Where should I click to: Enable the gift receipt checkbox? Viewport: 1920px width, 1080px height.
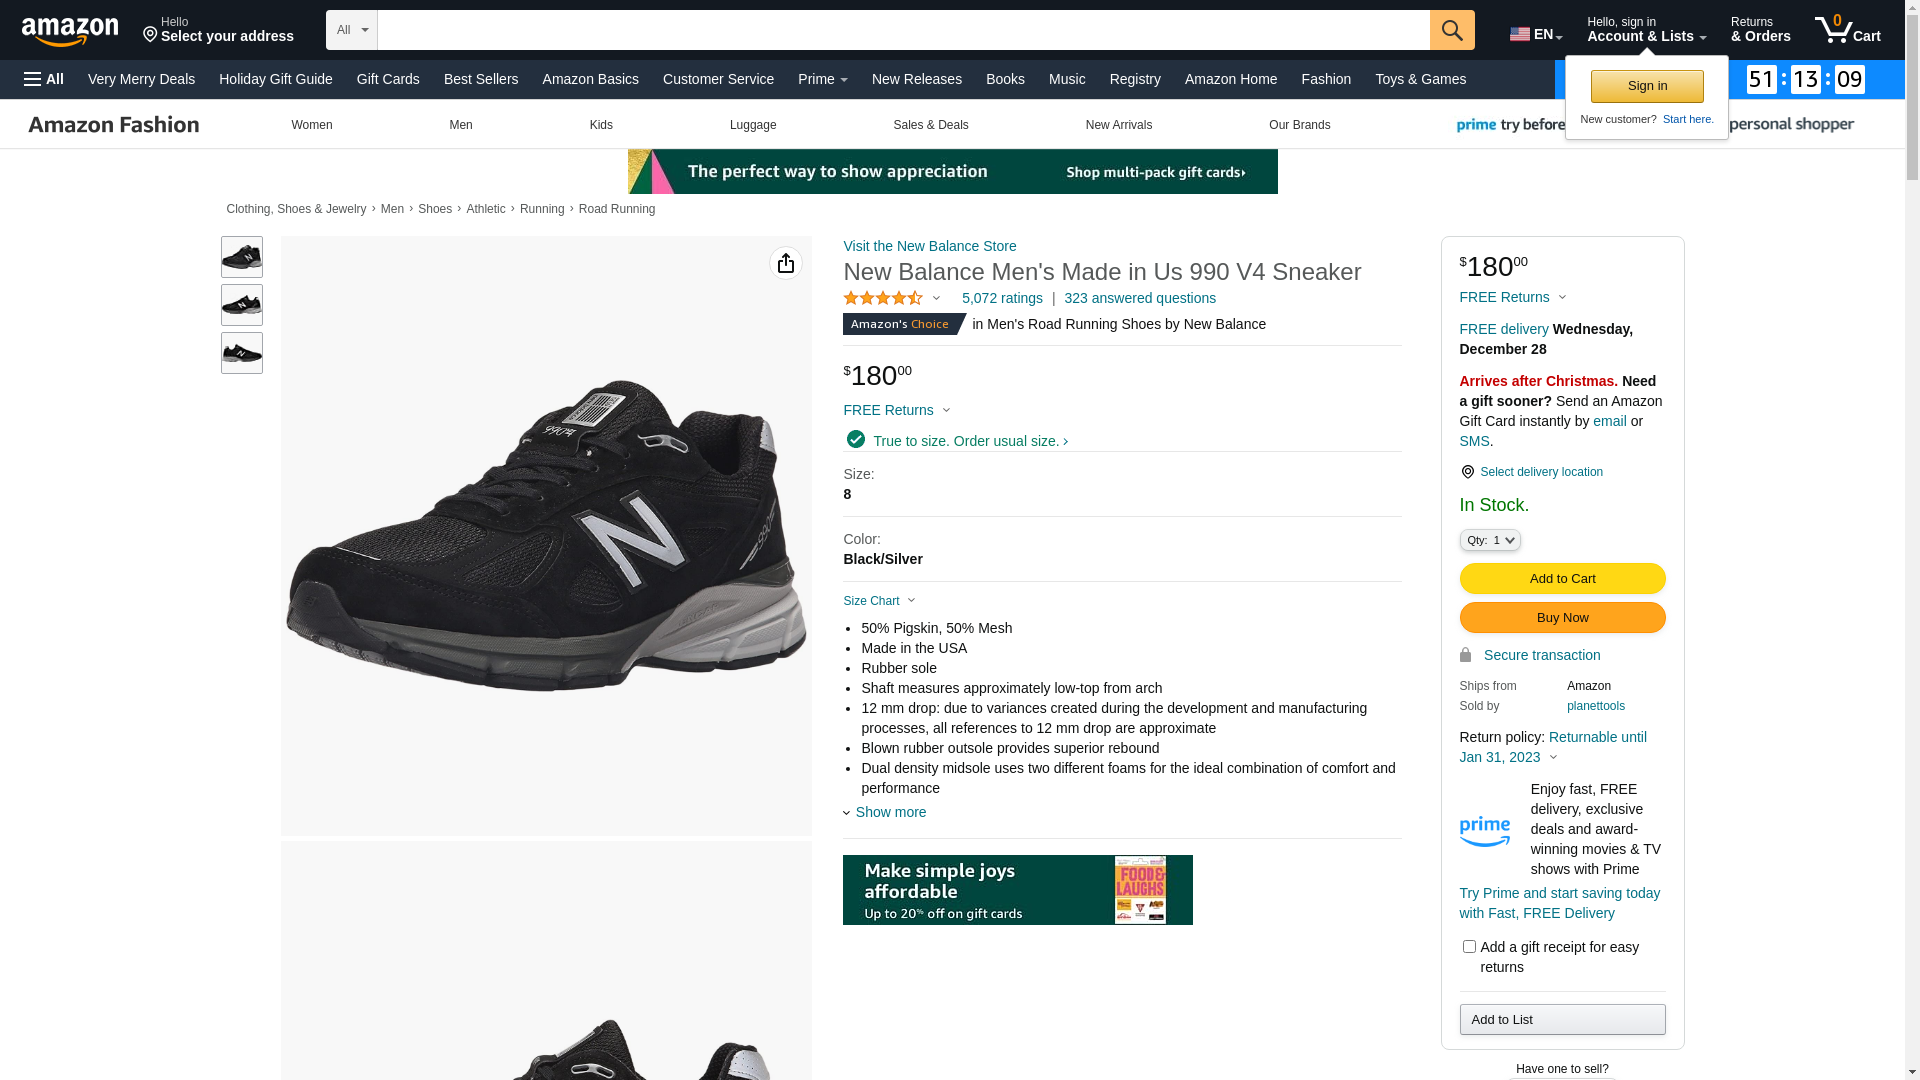[x=1469, y=946]
